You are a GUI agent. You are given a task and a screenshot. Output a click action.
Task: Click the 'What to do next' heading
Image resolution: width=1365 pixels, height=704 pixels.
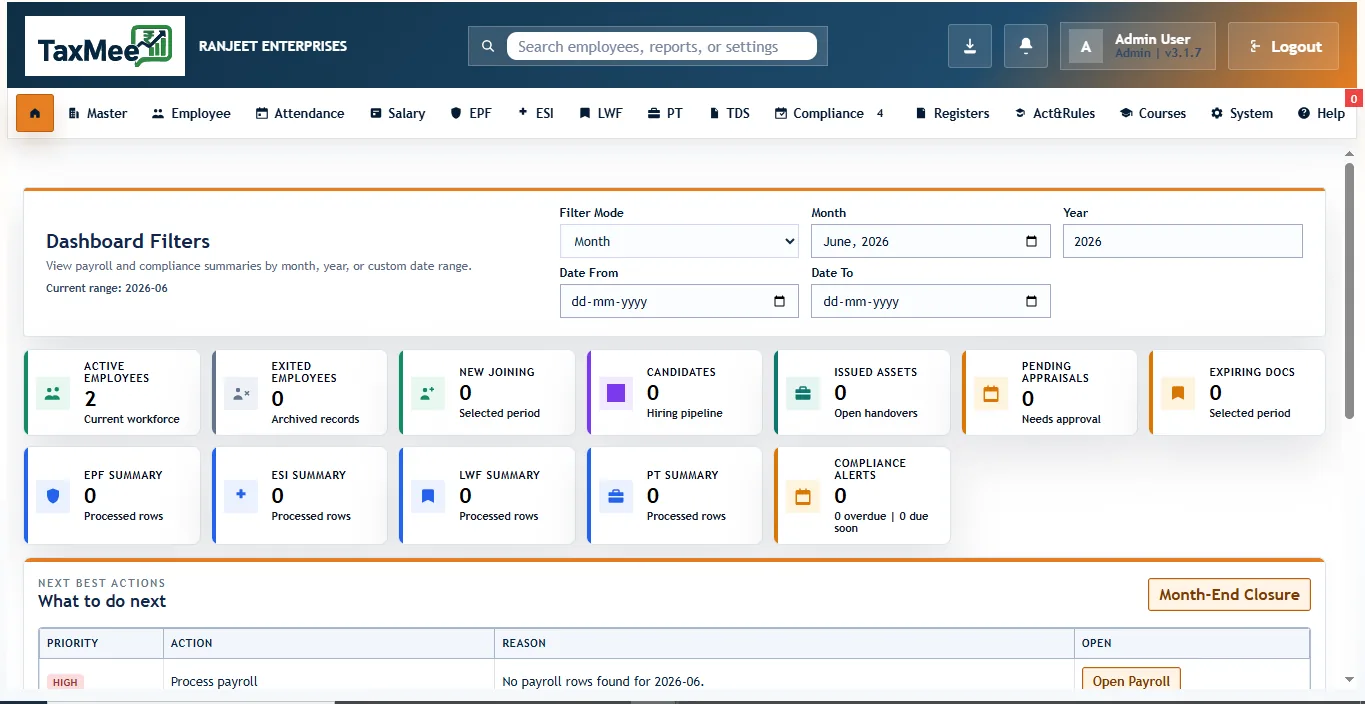click(102, 601)
